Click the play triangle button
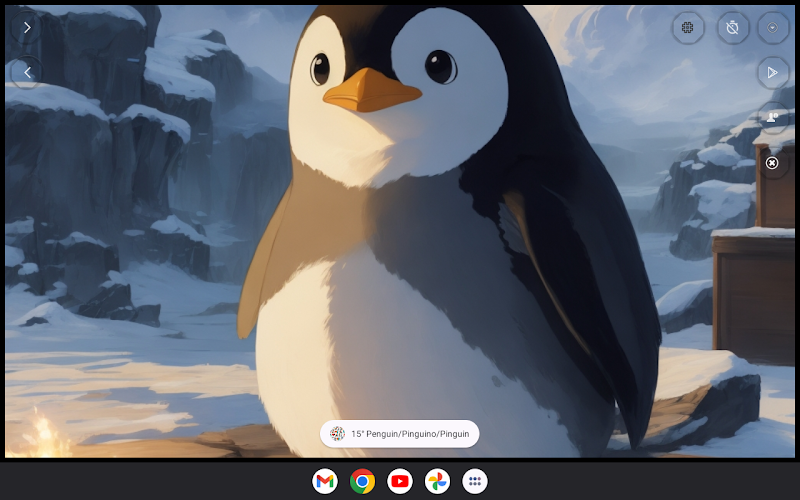The height and width of the screenshot is (500, 800). coord(772,72)
